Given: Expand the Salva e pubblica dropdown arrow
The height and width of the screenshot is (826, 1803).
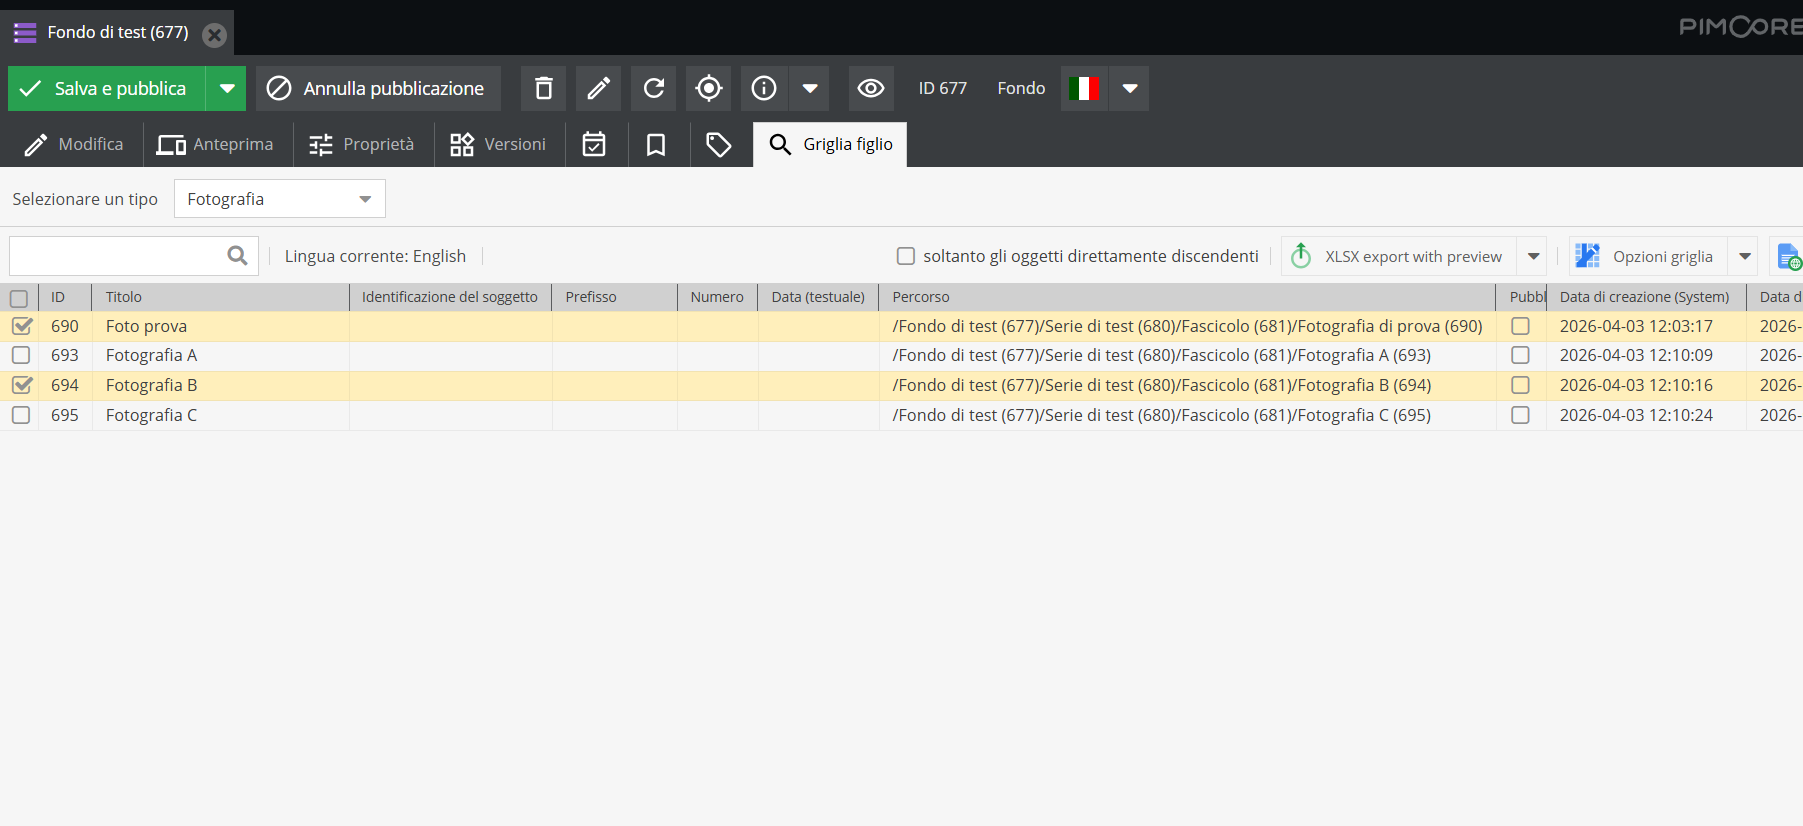Looking at the screenshot, I should (227, 89).
